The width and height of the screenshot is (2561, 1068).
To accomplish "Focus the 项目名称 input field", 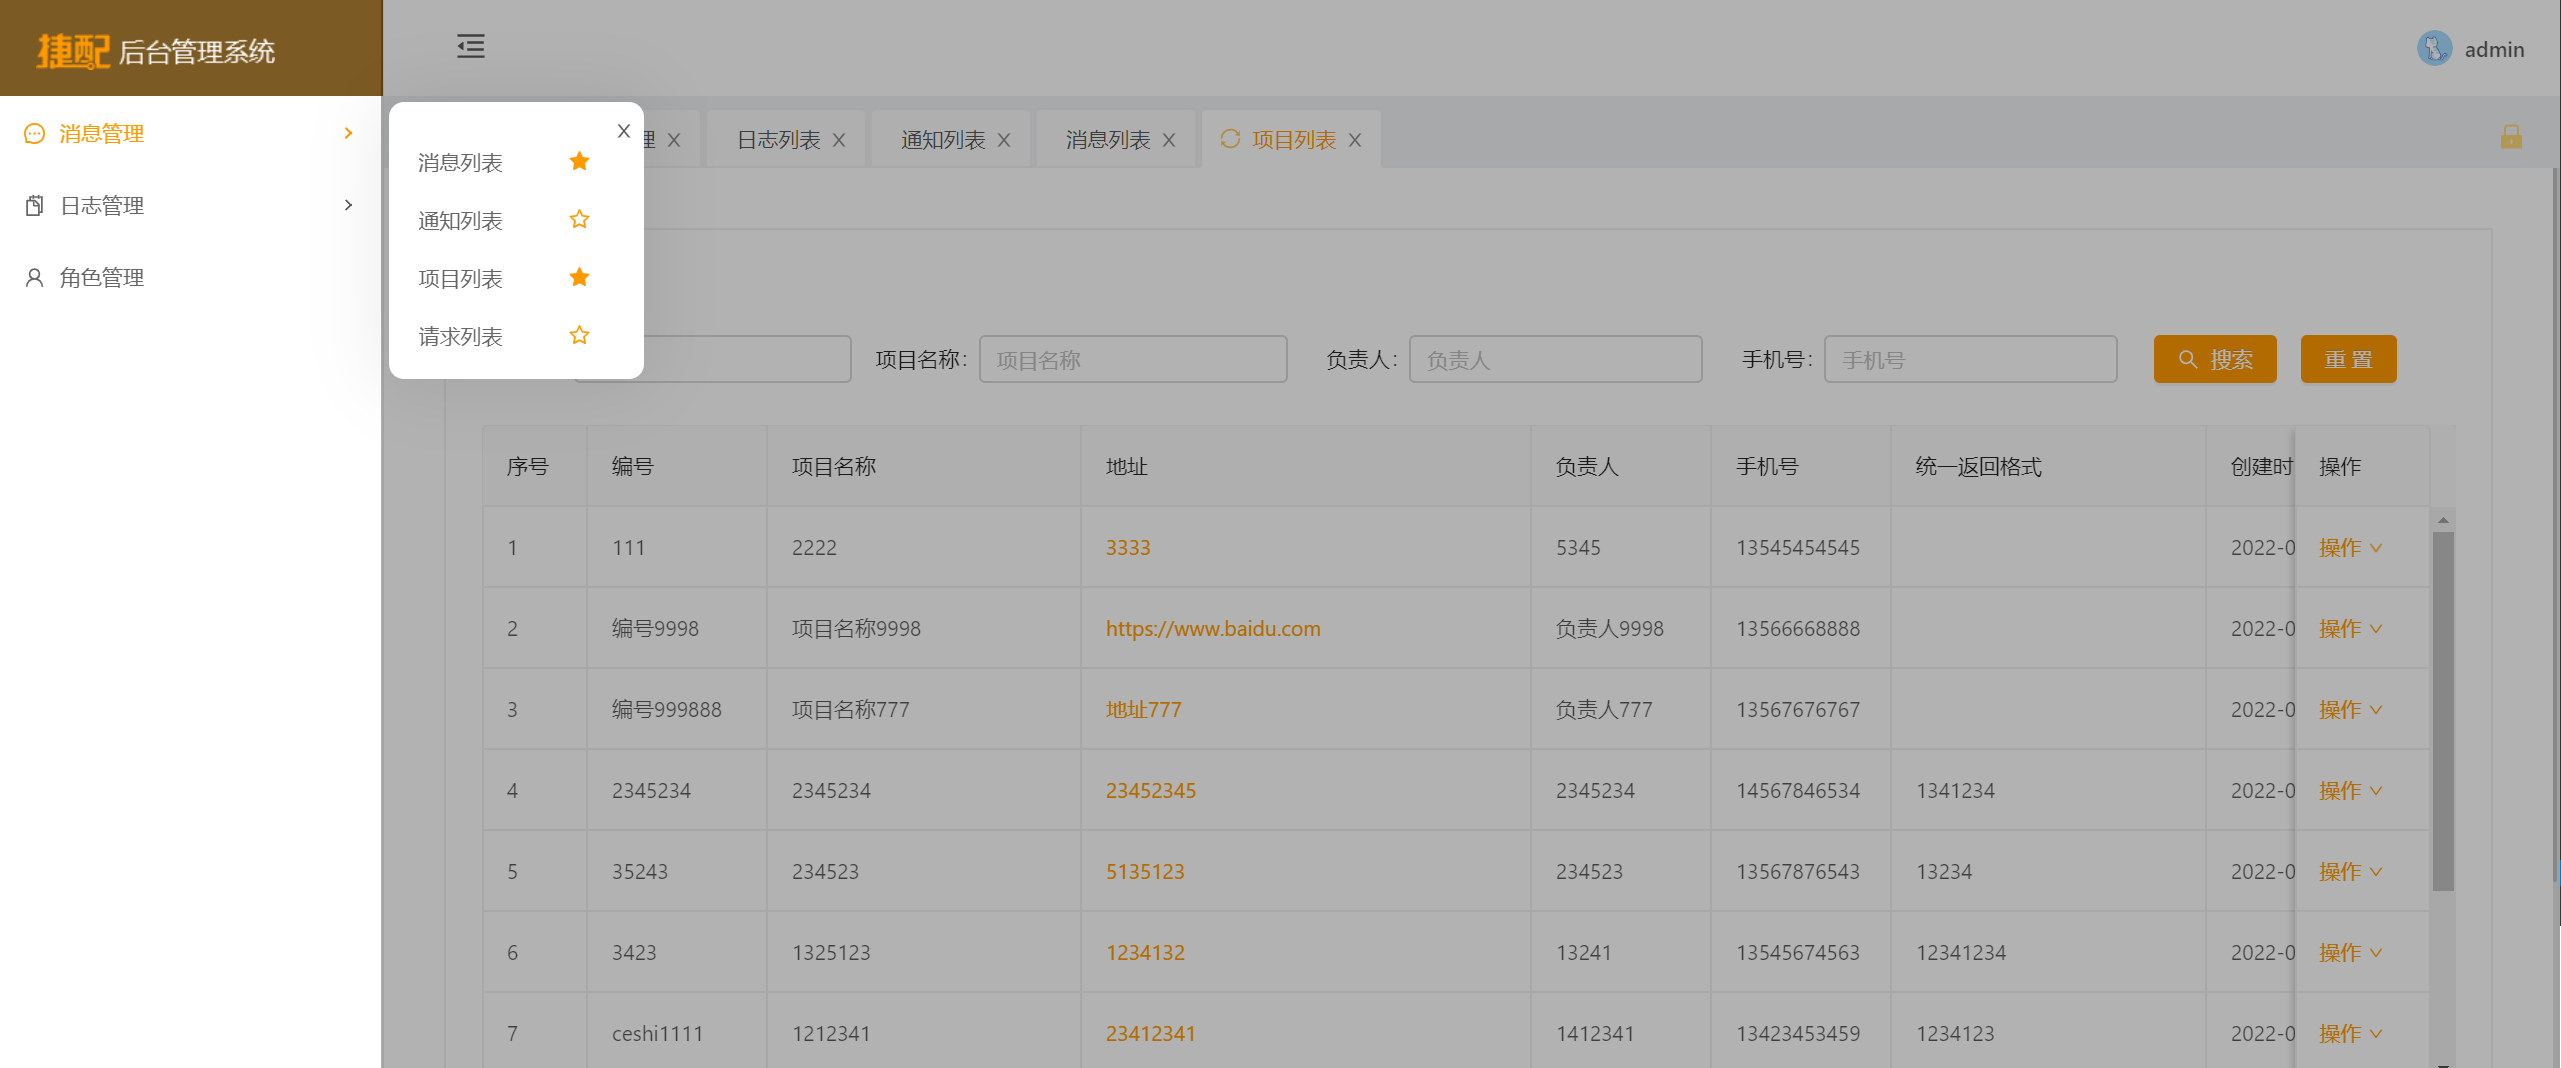I will click(1133, 359).
